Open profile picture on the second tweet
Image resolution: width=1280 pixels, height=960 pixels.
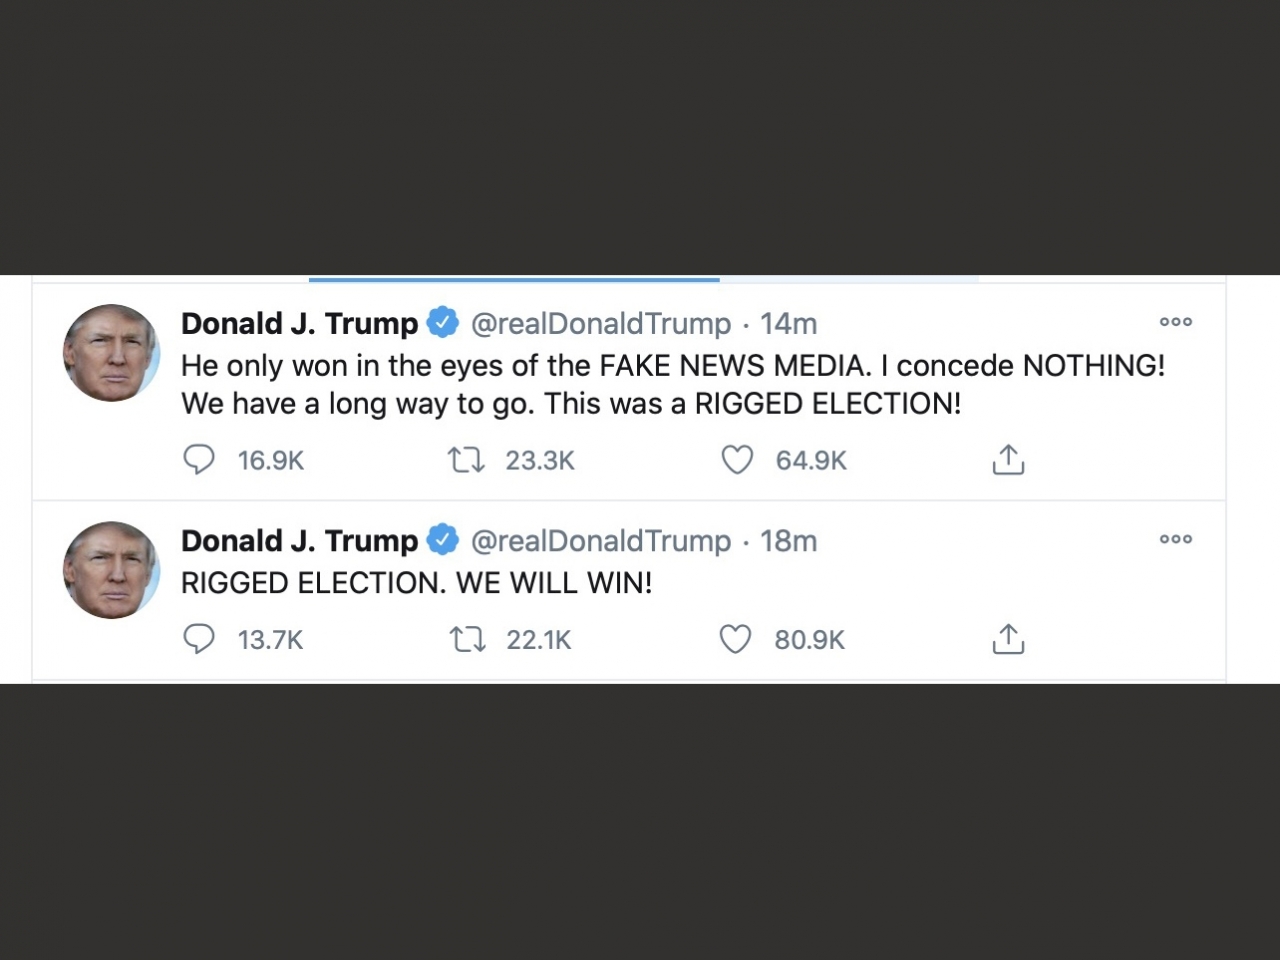point(111,570)
